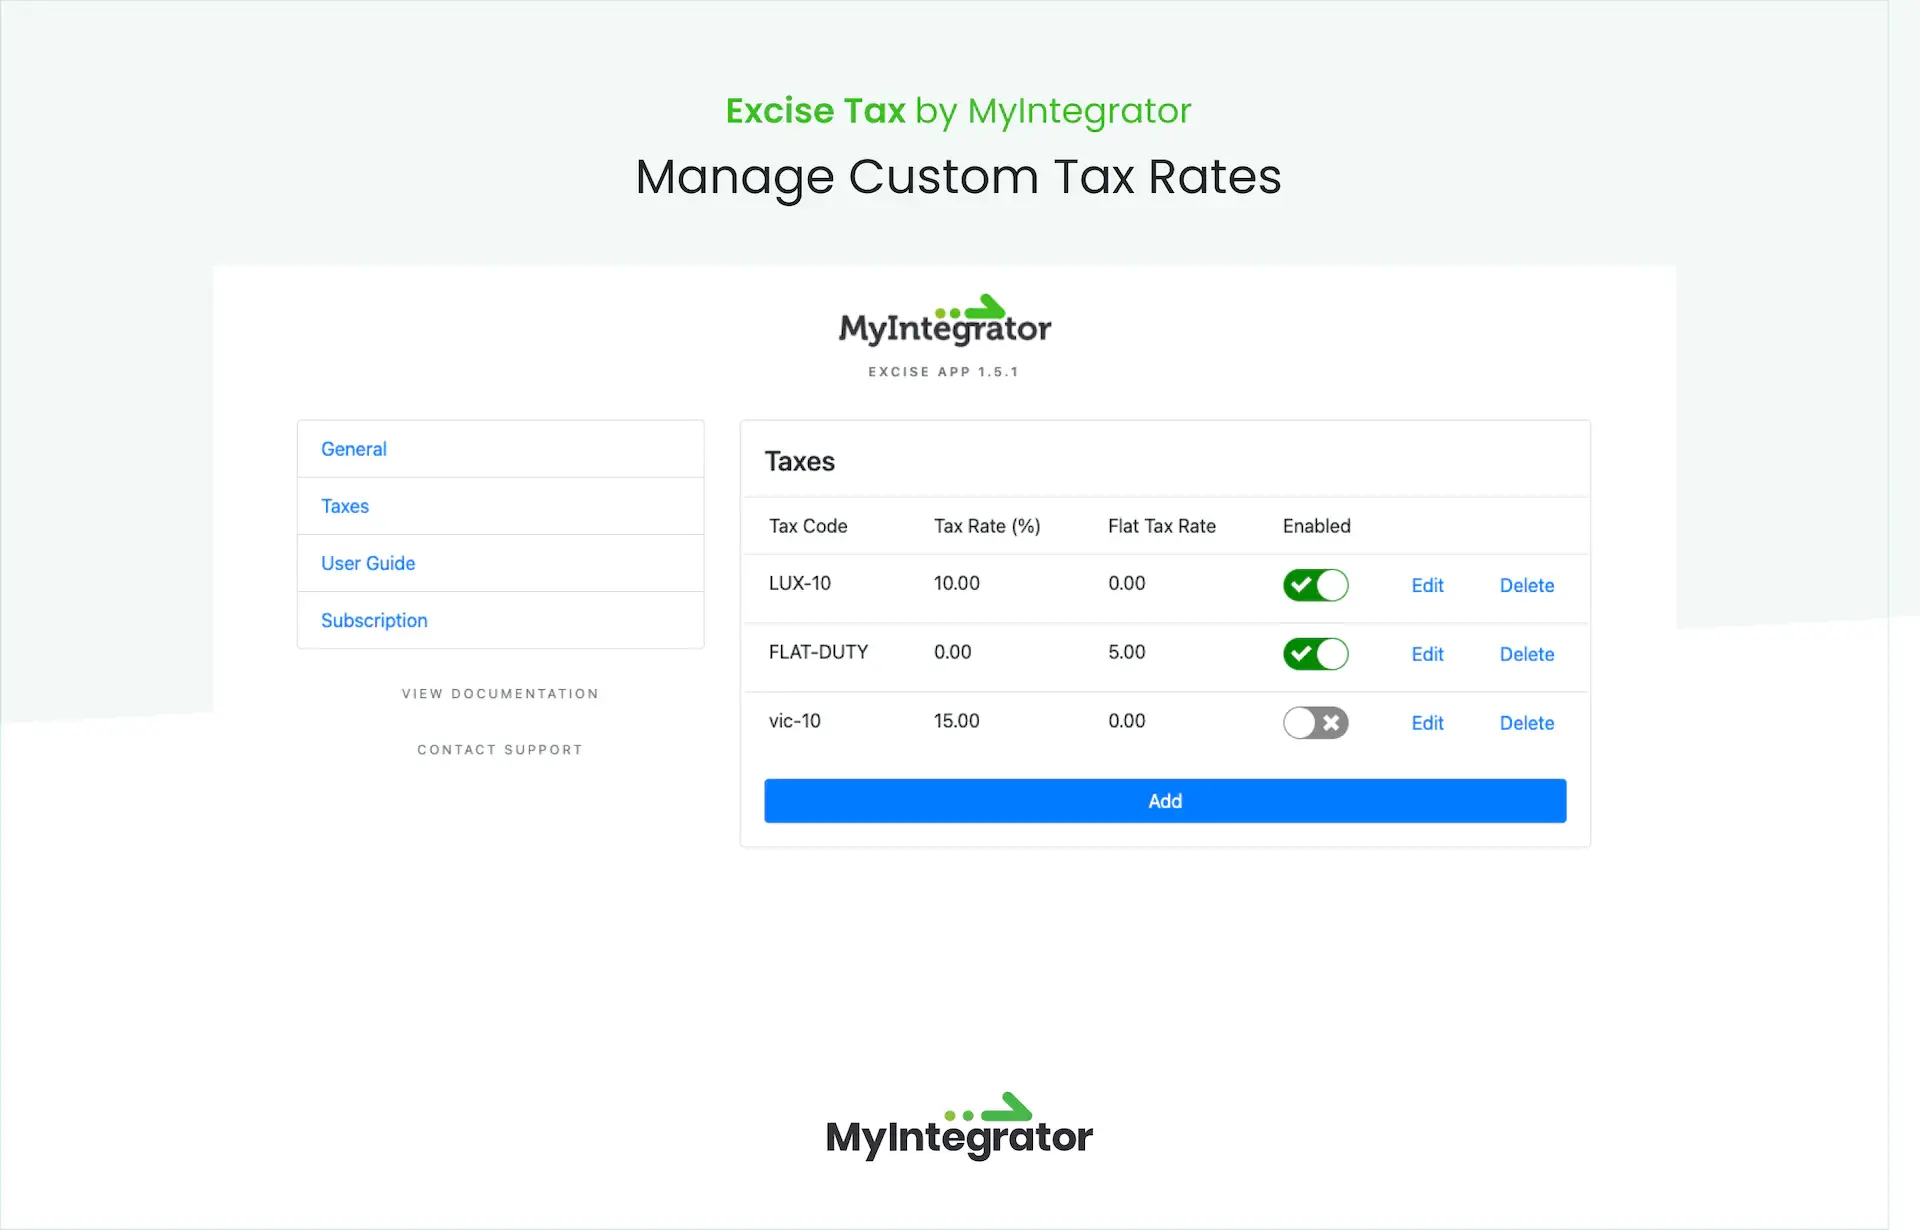Click the EXCISE APP 1.5.1 version label
This screenshot has height=1230, width=1920.
[943, 372]
